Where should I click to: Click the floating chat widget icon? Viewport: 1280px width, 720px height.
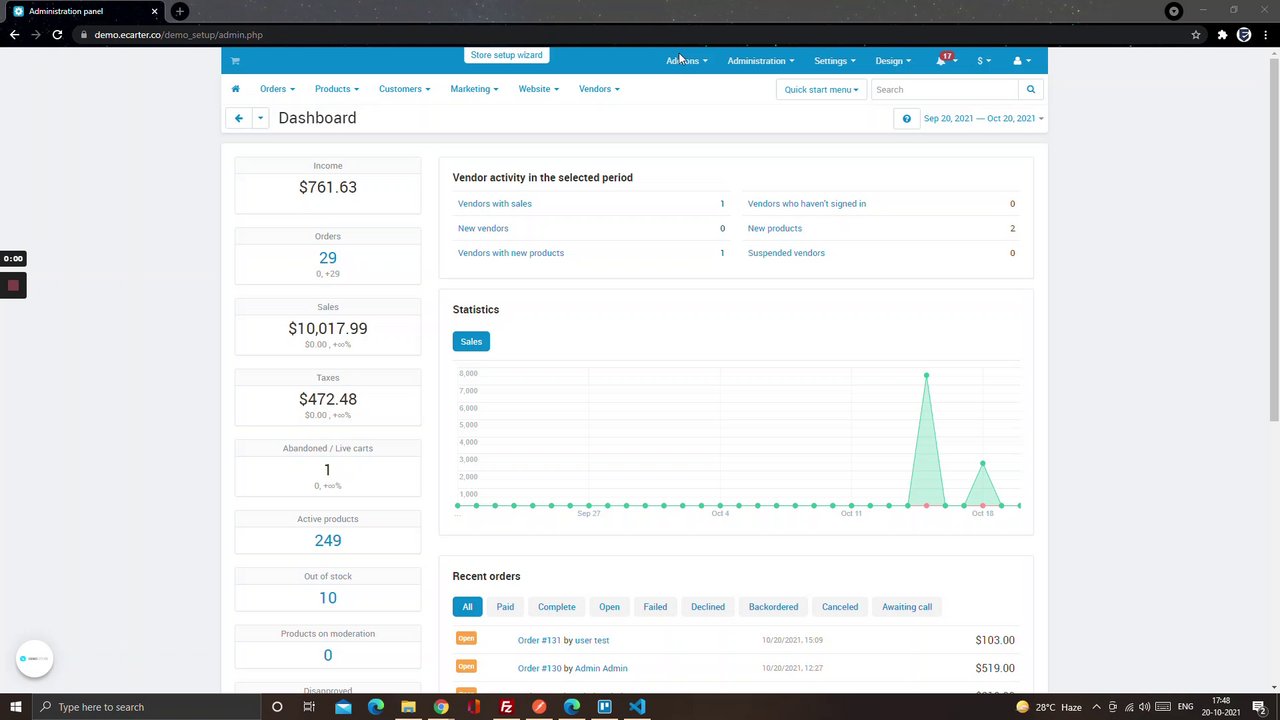click(34, 659)
